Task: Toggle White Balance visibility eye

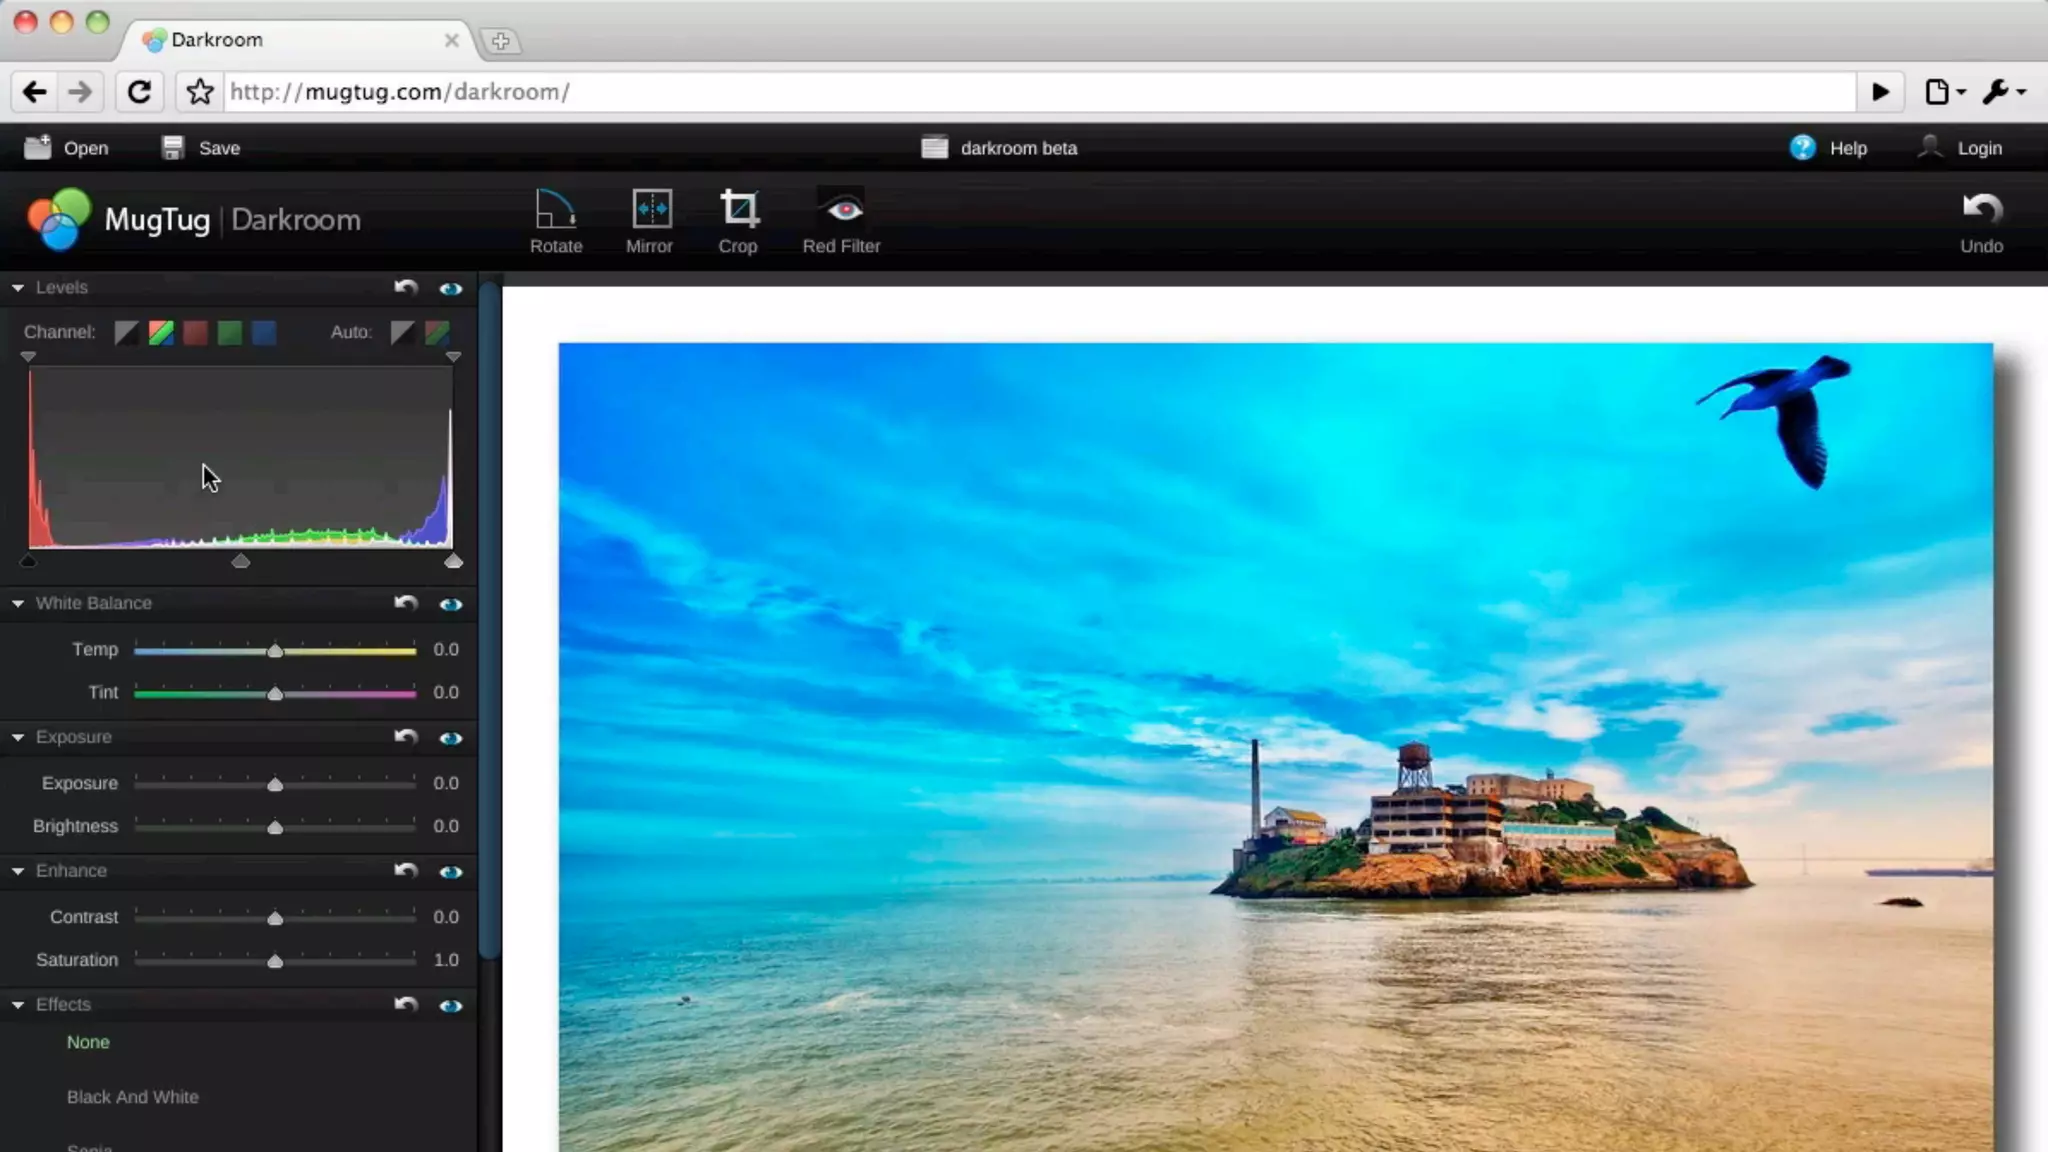Action: coord(451,604)
